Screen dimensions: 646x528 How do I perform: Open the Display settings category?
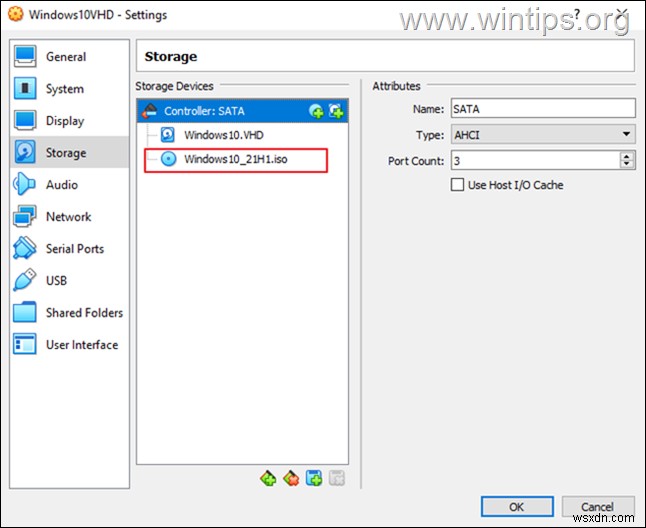[x=69, y=121]
